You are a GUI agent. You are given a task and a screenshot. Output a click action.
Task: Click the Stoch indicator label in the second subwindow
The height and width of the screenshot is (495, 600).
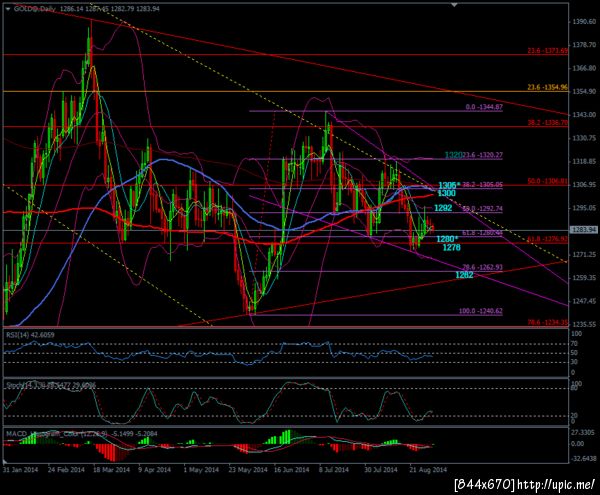pyautogui.click(x=51, y=385)
